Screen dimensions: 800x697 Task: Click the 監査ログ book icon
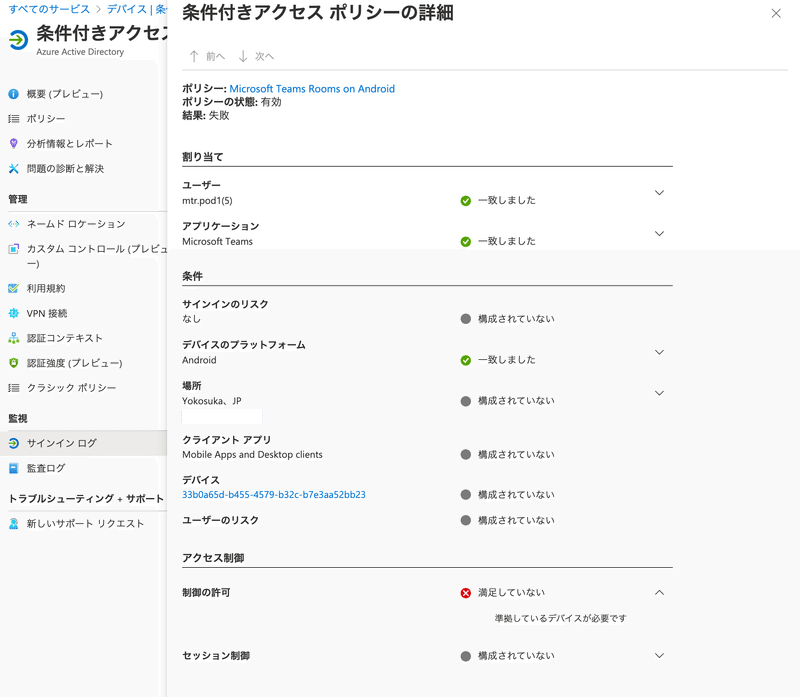pos(14,468)
